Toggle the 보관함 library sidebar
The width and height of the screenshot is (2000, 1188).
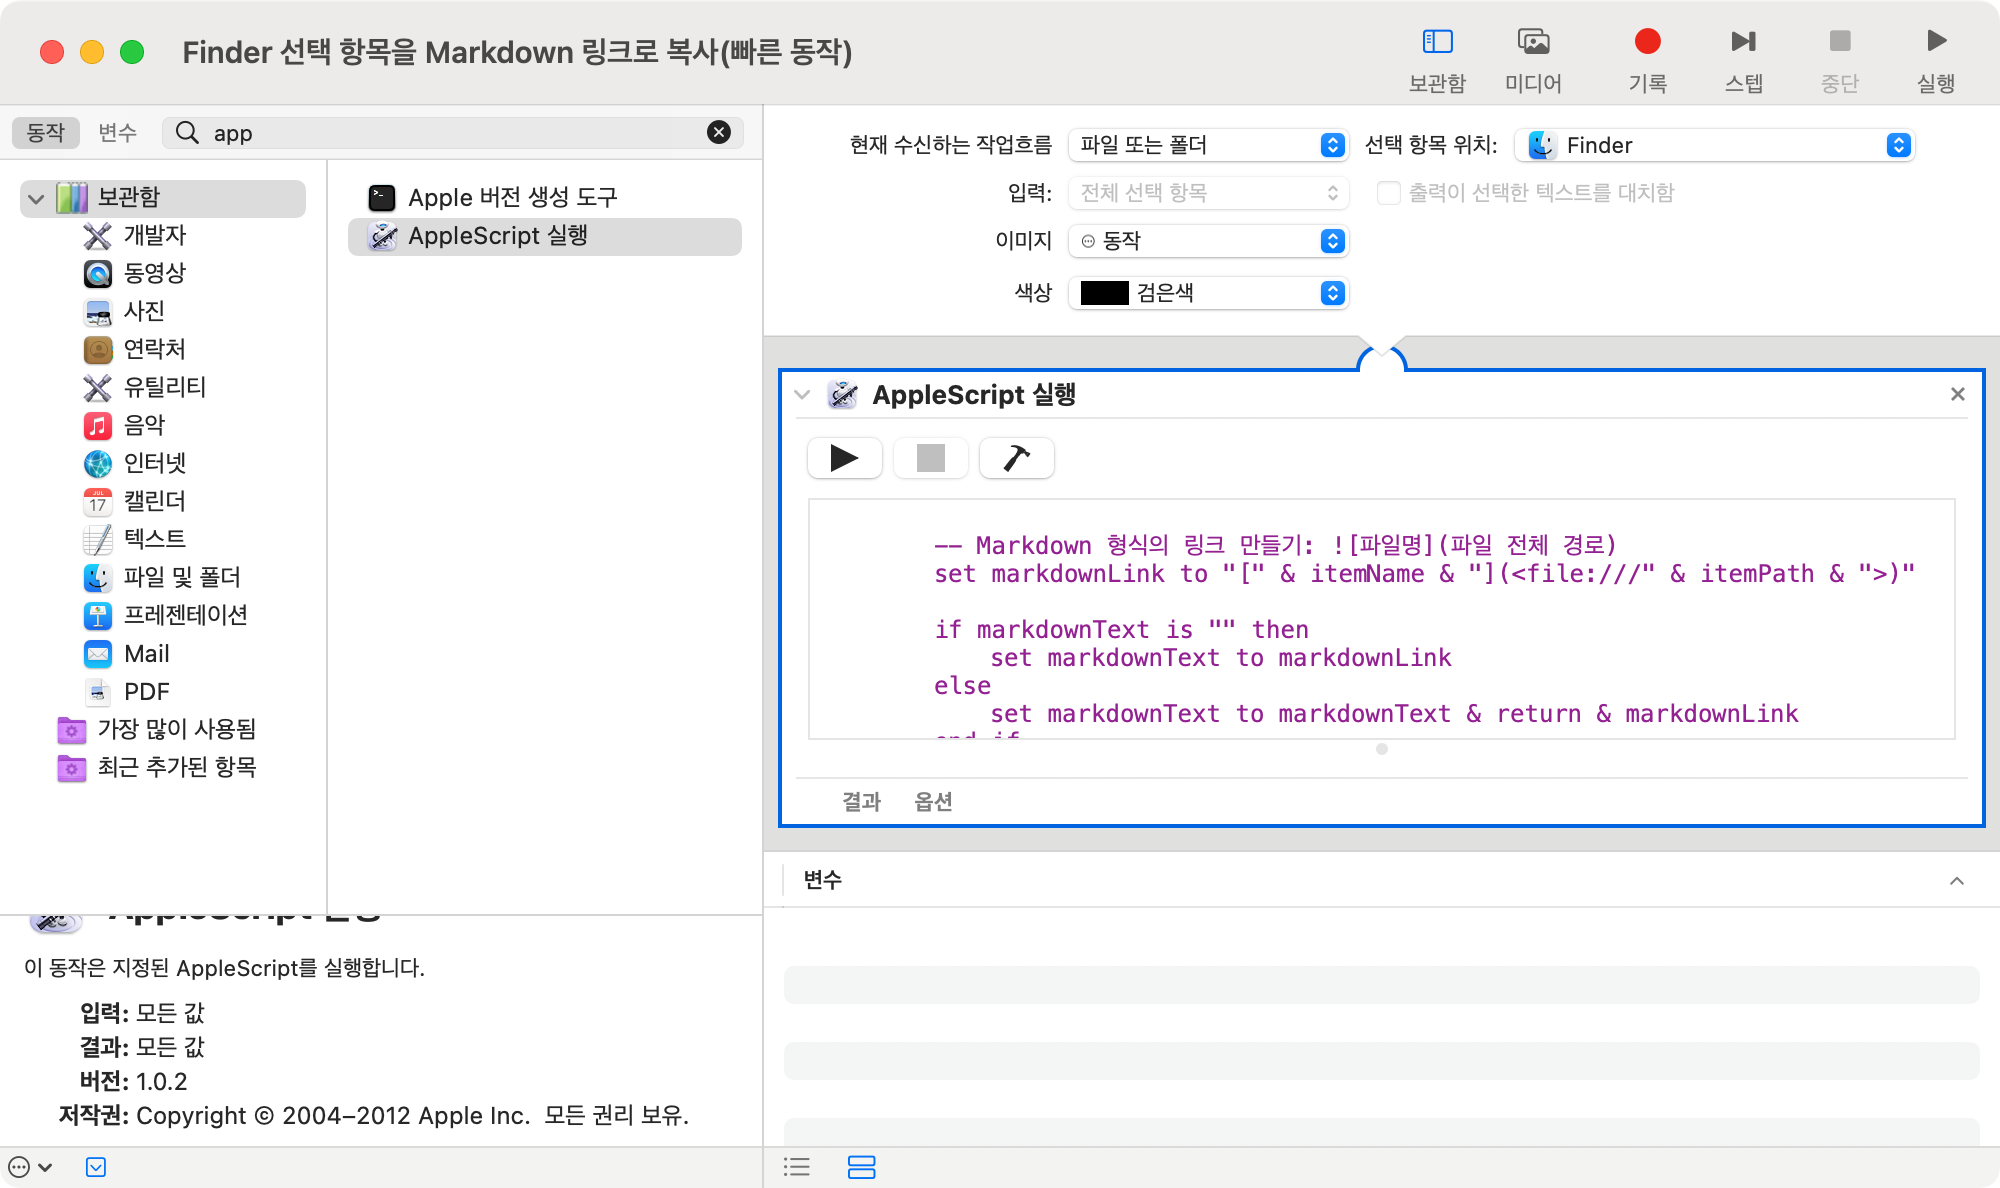[x=1437, y=42]
